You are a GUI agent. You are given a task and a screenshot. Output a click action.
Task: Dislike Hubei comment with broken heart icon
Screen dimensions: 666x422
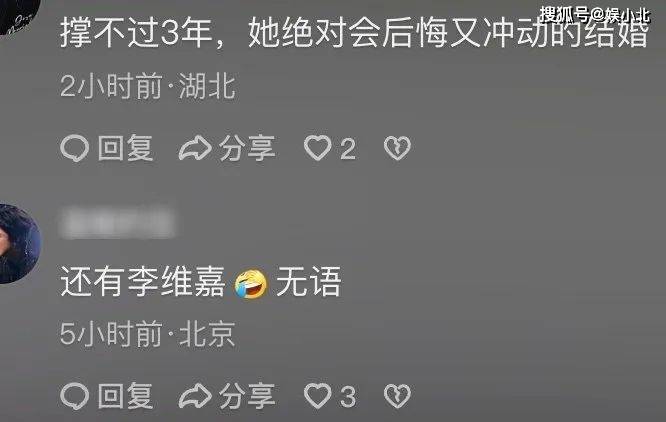[397, 148]
